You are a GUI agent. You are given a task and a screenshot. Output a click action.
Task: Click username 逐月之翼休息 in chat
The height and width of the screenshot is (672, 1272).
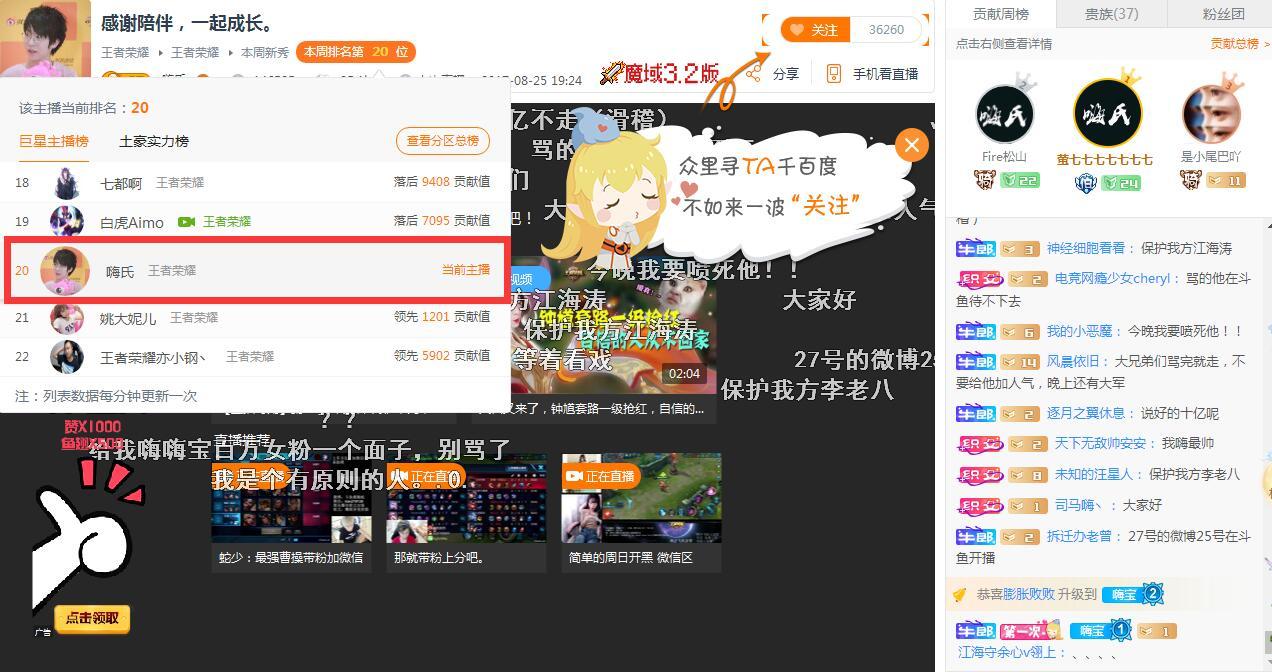pos(1086,413)
